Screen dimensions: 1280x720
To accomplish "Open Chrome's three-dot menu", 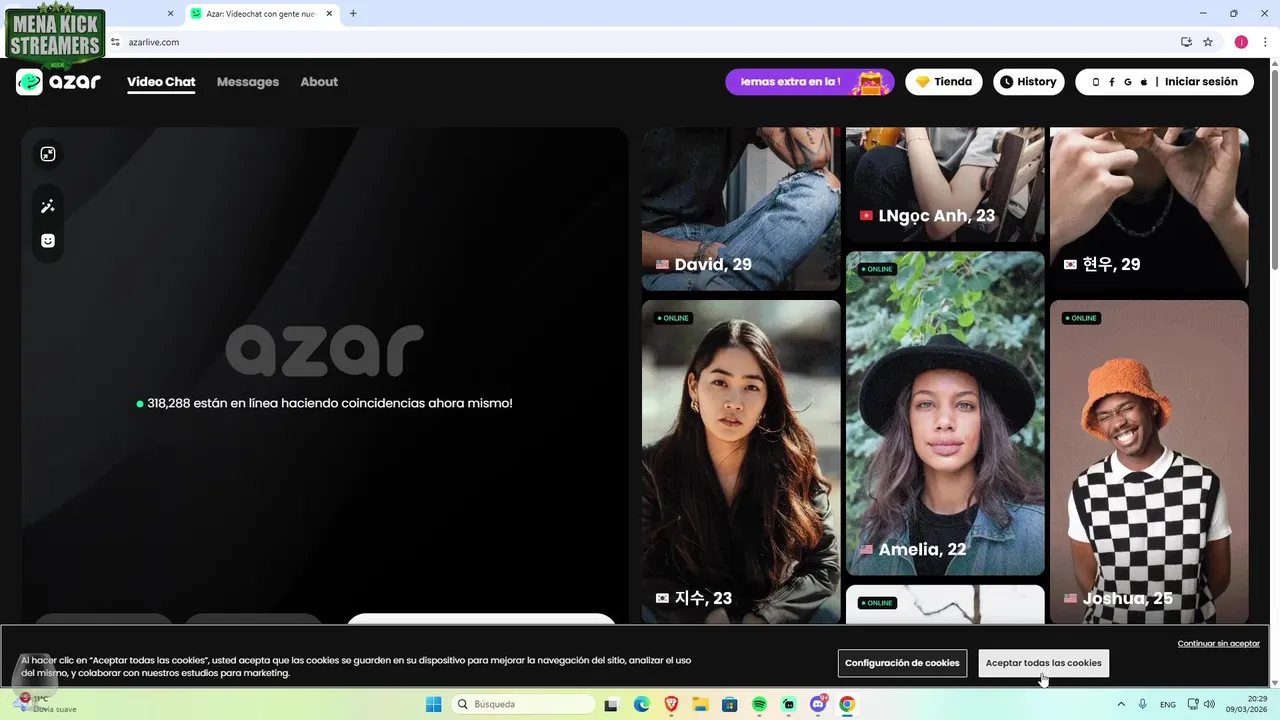I will 1264,42.
